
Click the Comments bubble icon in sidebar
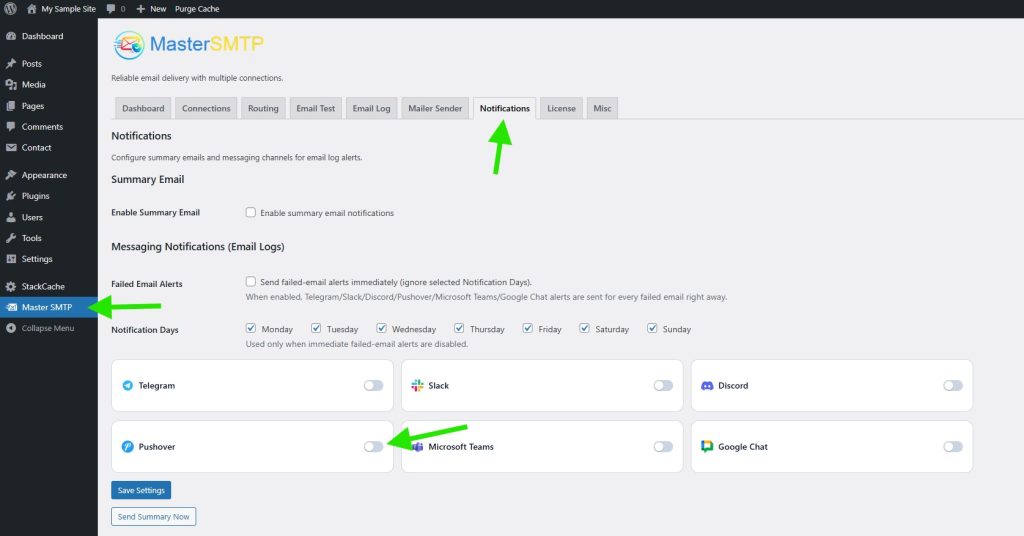[x=10, y=127]
